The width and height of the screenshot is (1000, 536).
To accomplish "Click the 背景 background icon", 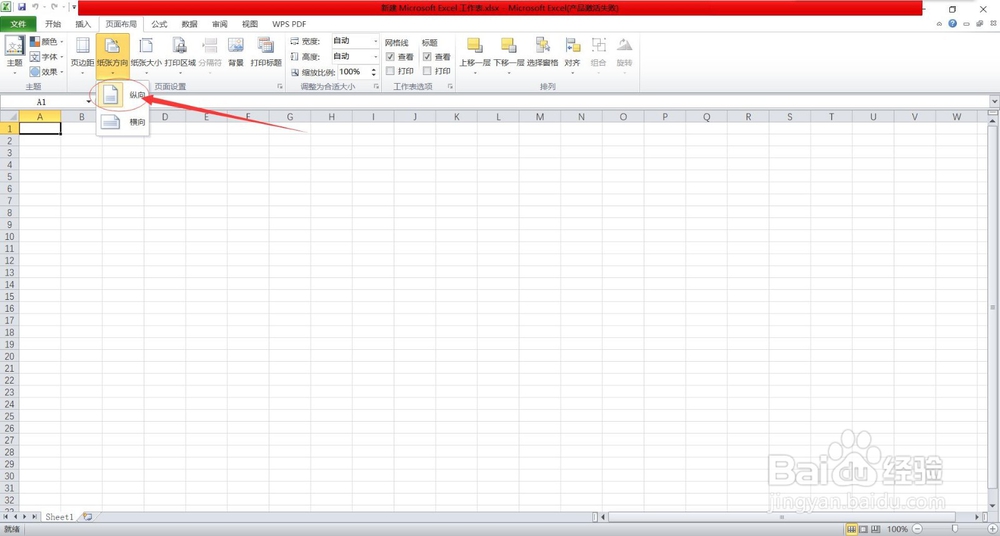I will pyautogui.click(x=236, y=45).
